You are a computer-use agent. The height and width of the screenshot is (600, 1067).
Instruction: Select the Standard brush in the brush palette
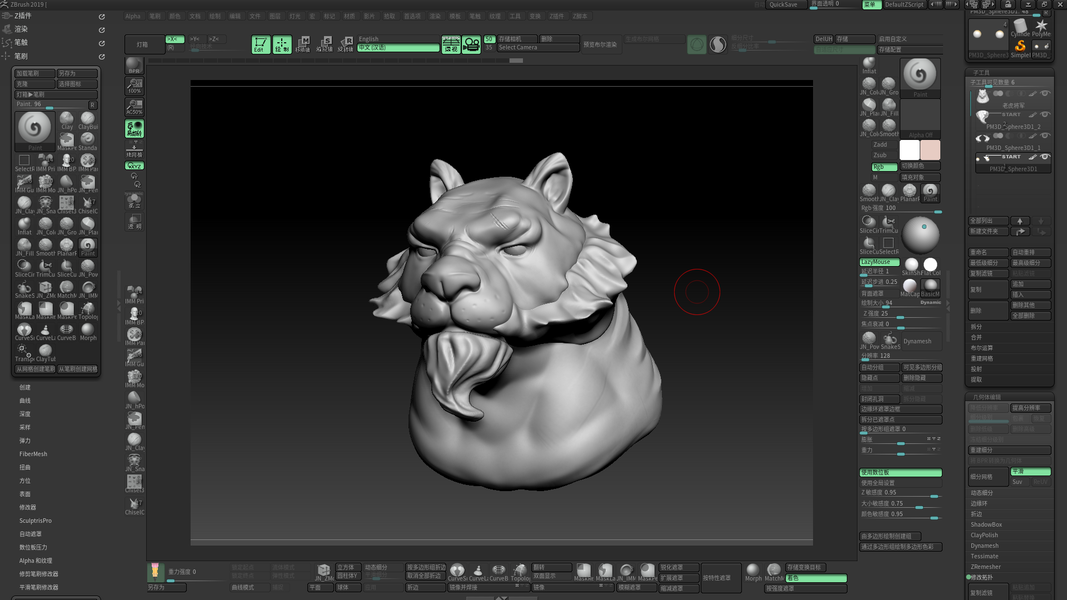coord(88,141)
